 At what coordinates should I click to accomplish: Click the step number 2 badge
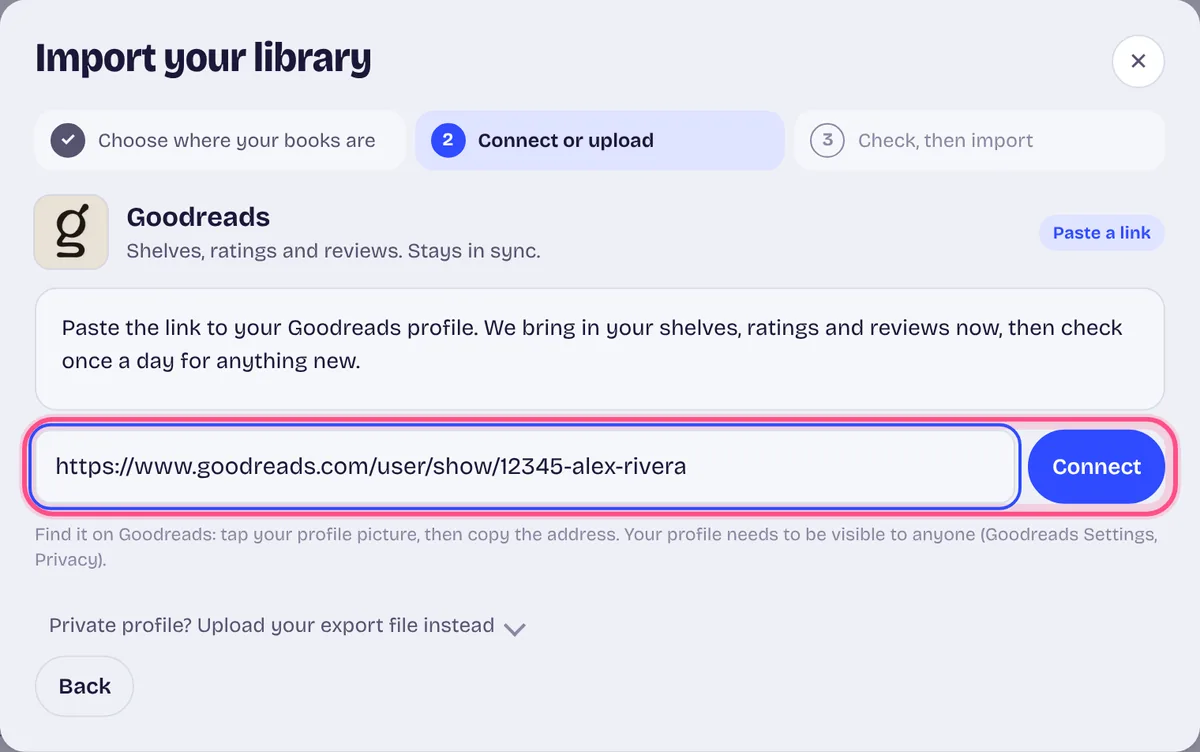pos(448,140)
